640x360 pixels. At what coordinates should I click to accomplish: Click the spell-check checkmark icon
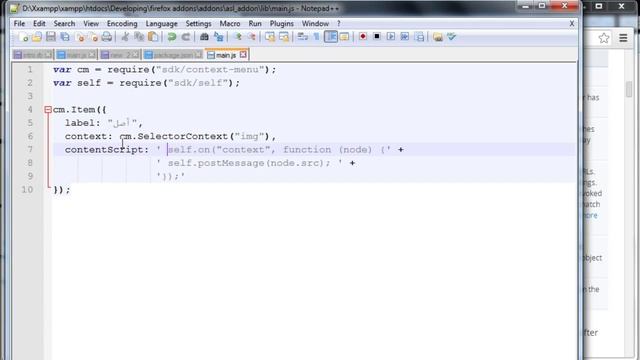click(x=451, y=37)
